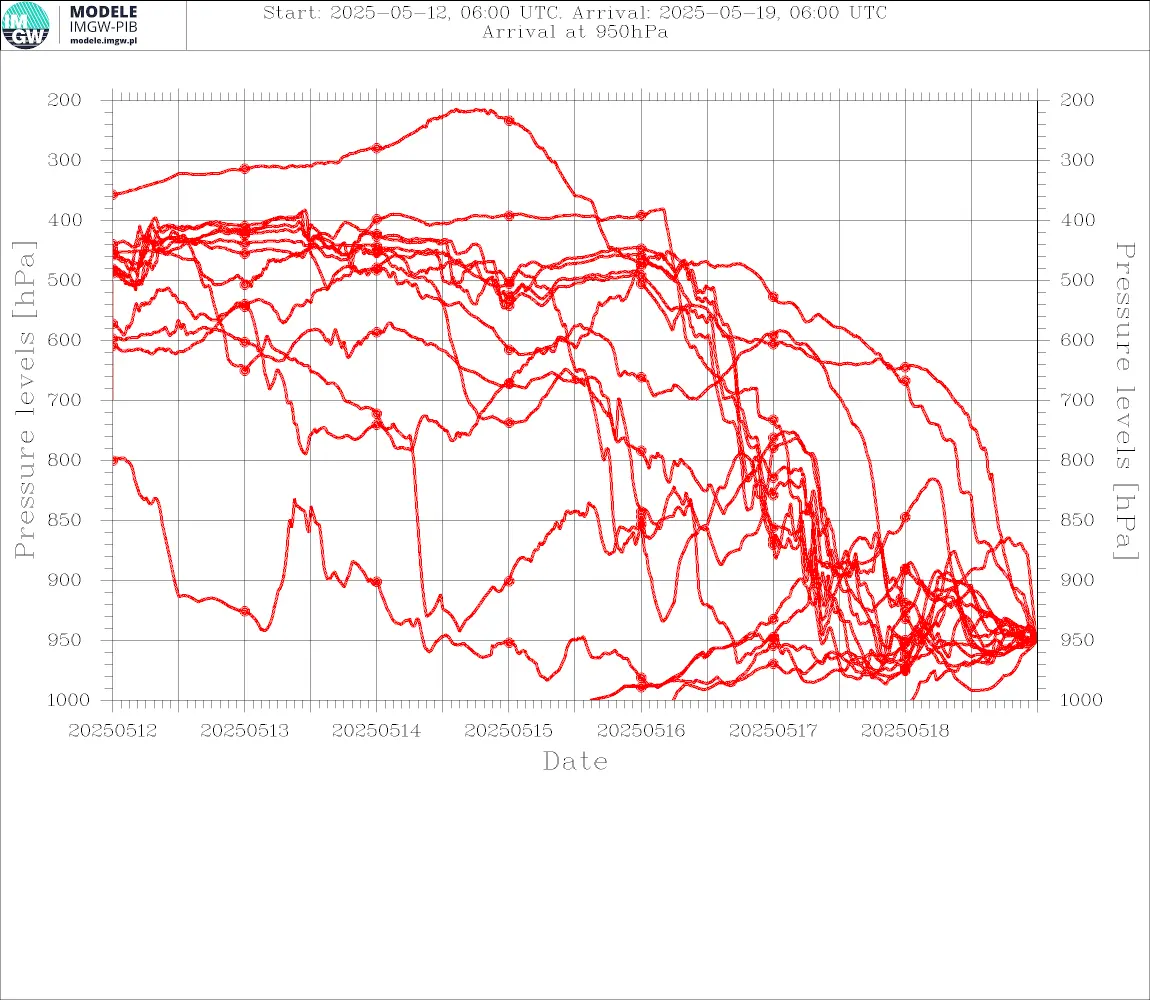Click the 20250517 date axis label
The width and height of the screenshot is (1150, 1000).
point(773,731)
